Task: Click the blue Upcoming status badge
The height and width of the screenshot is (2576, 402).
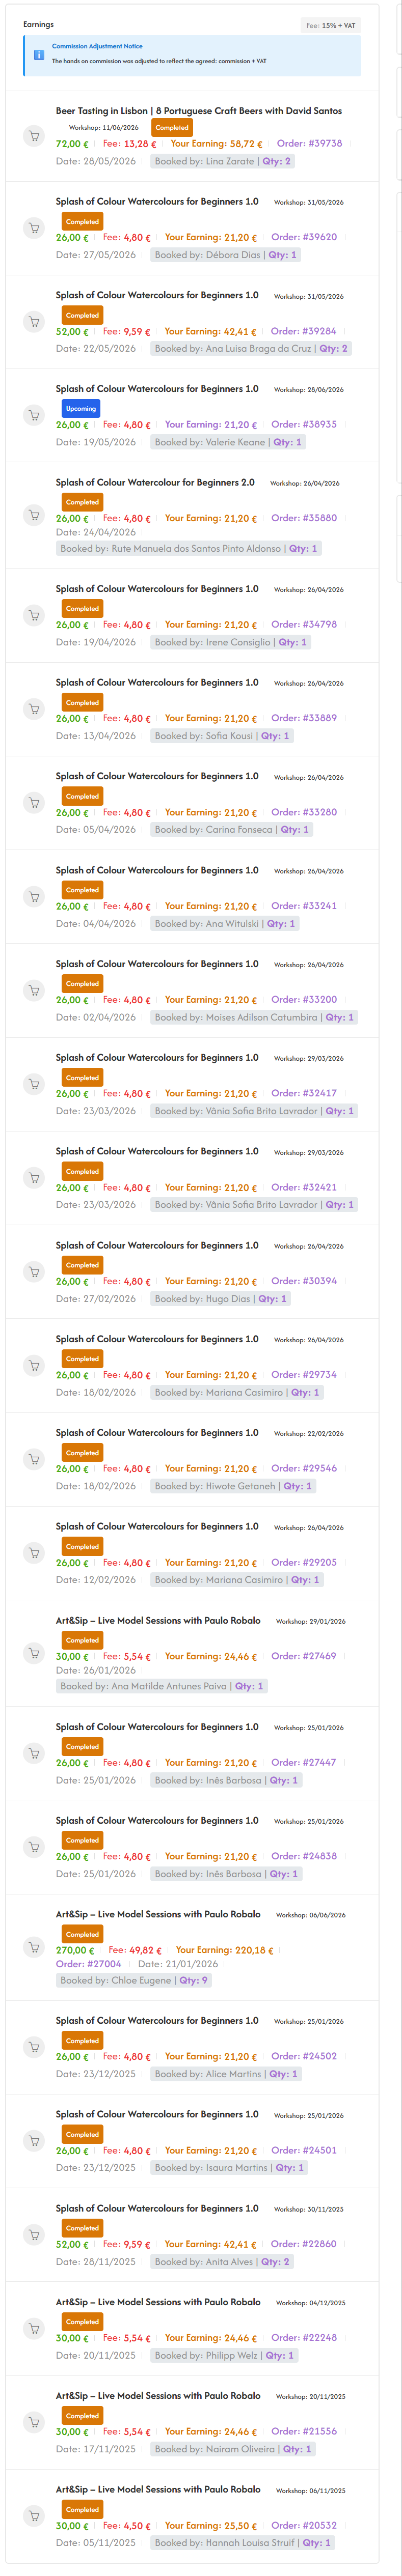Action: coord(81,409)
